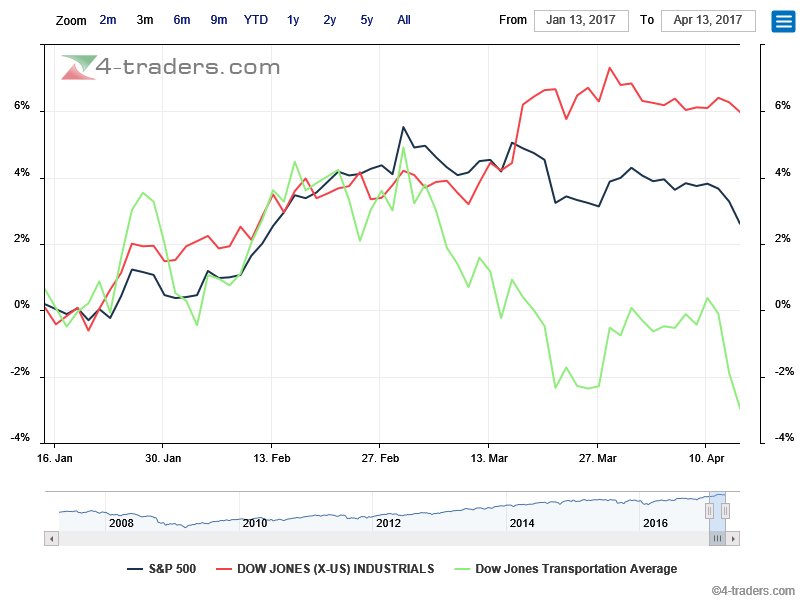Edit the To date field
805x600 pixels.
[x=708, y=21]
